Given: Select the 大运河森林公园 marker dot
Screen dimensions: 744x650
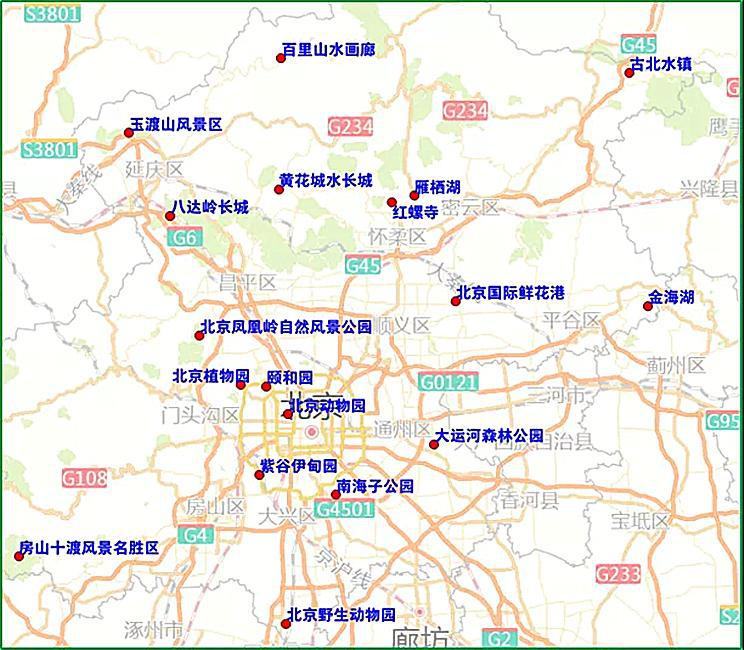Looking at the screenshot, I should (x=434, y=444).
